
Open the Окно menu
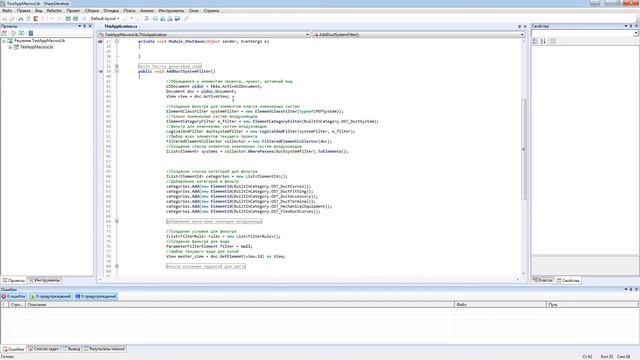(x=194, y=11)
